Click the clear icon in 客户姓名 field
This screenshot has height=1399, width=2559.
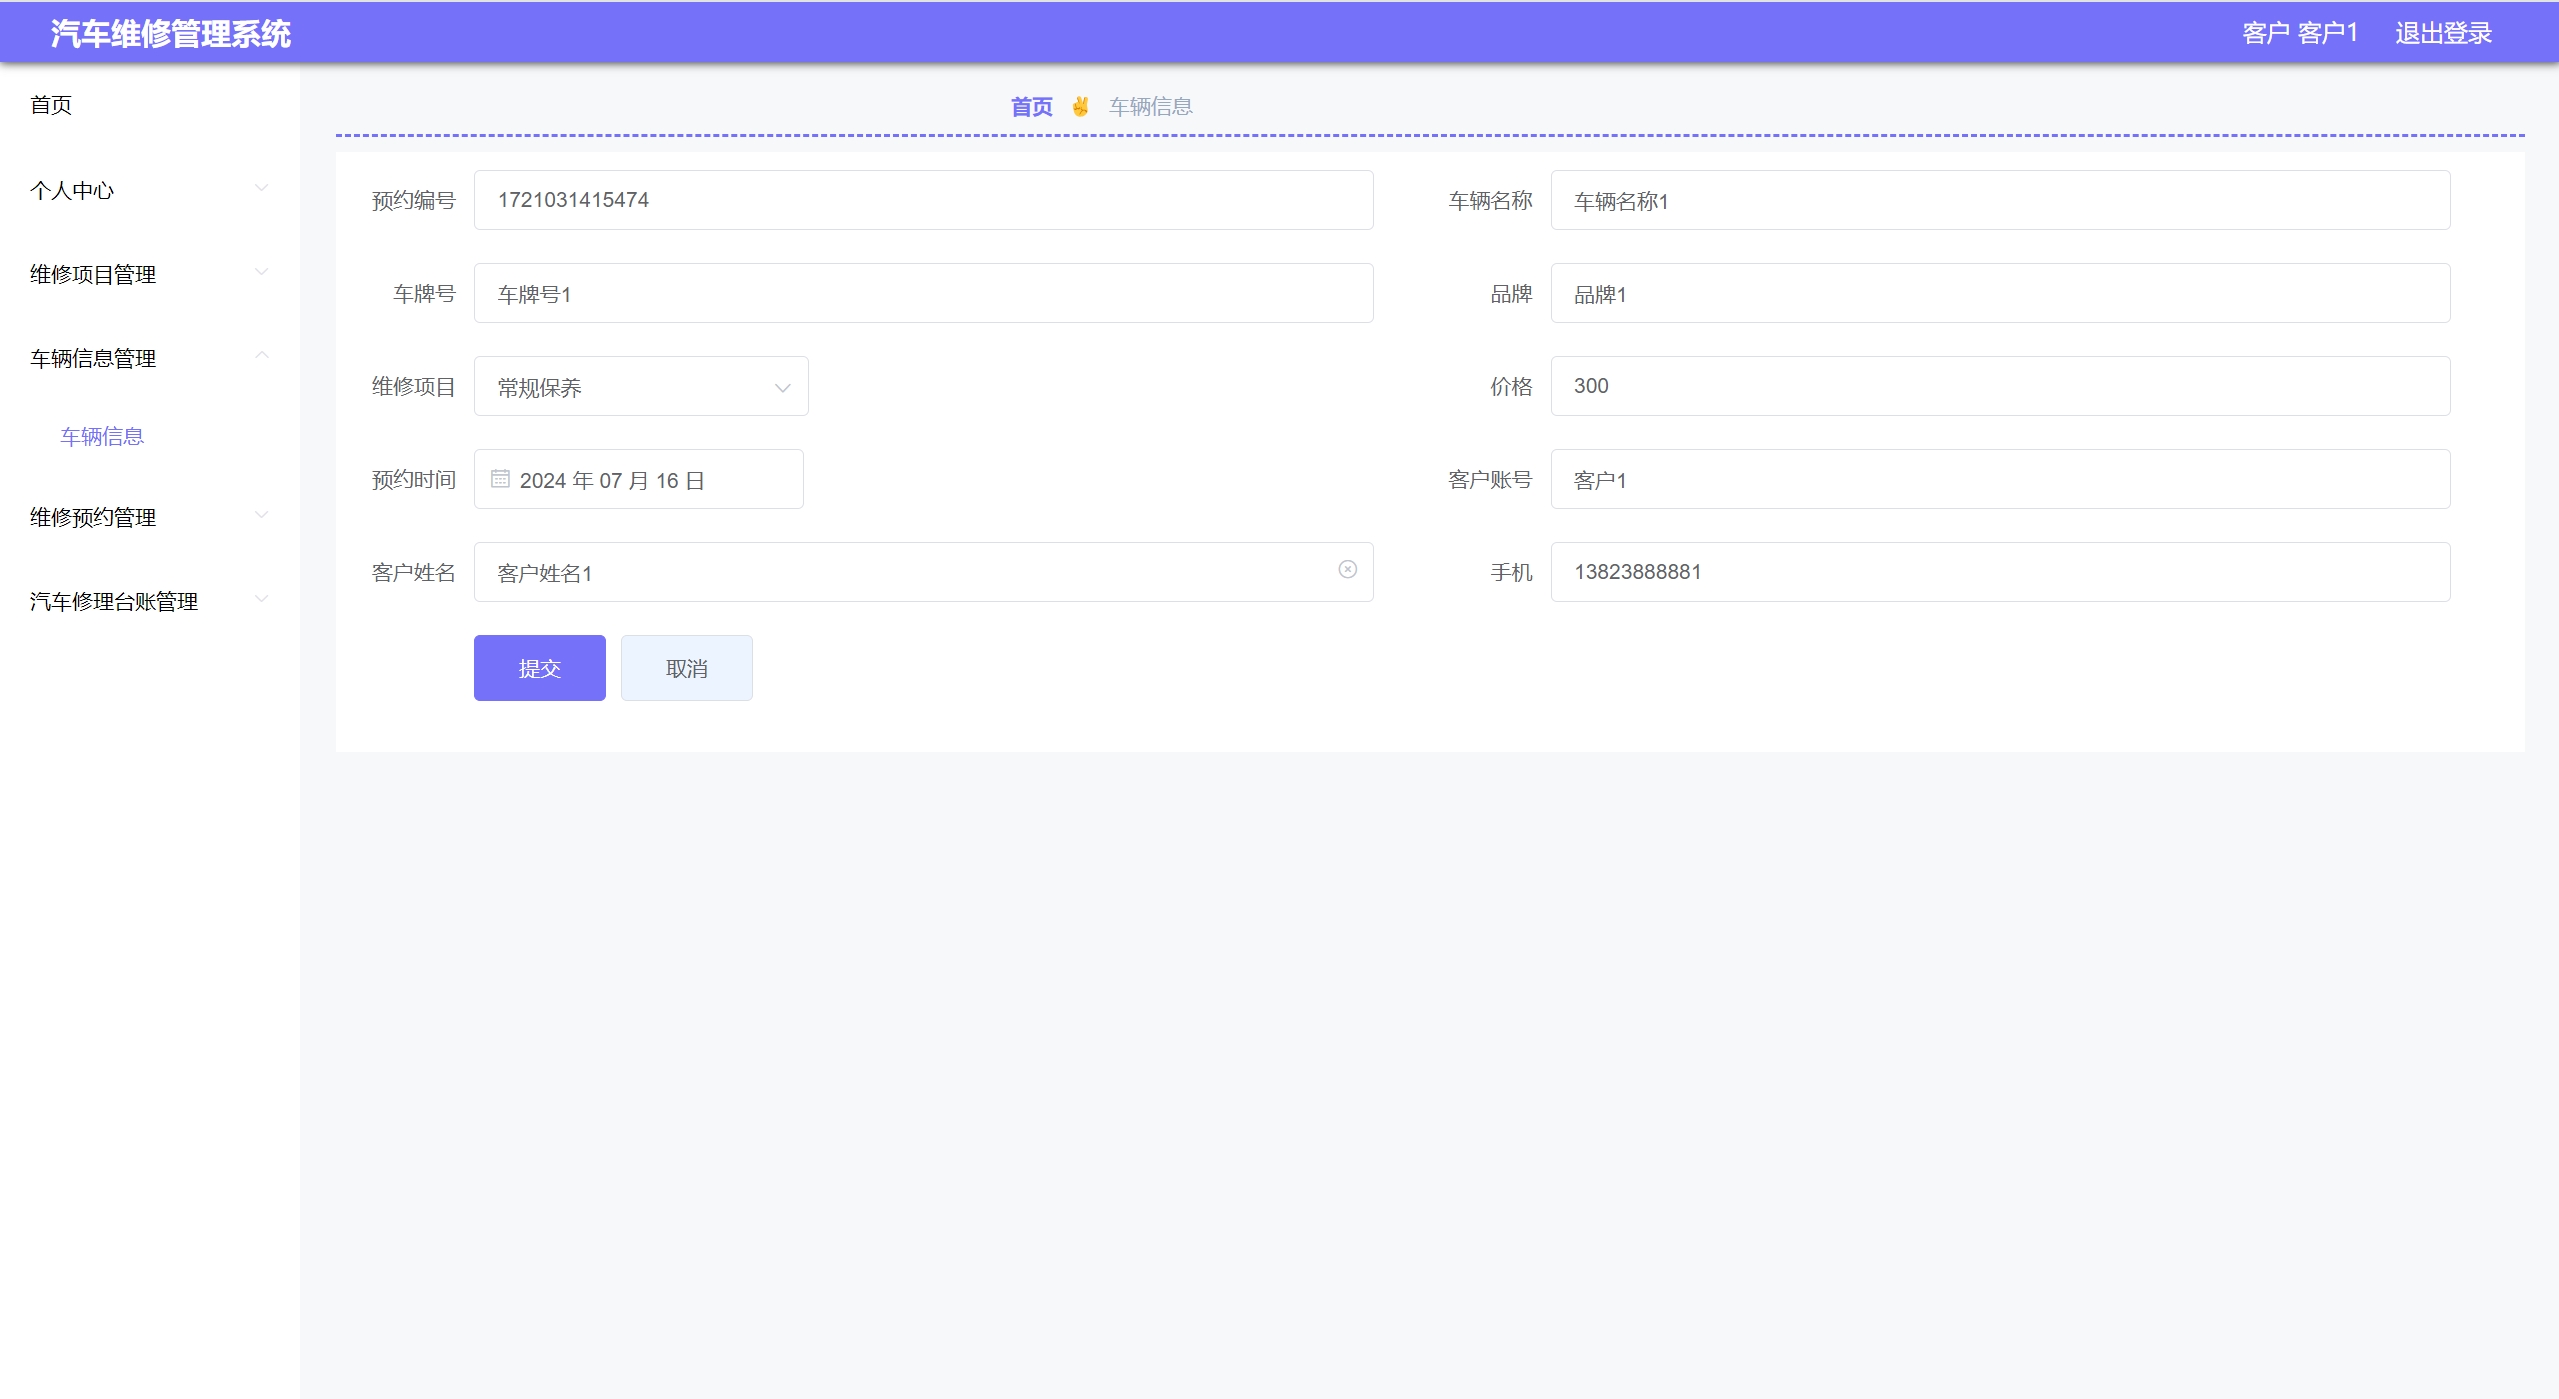1347,569
